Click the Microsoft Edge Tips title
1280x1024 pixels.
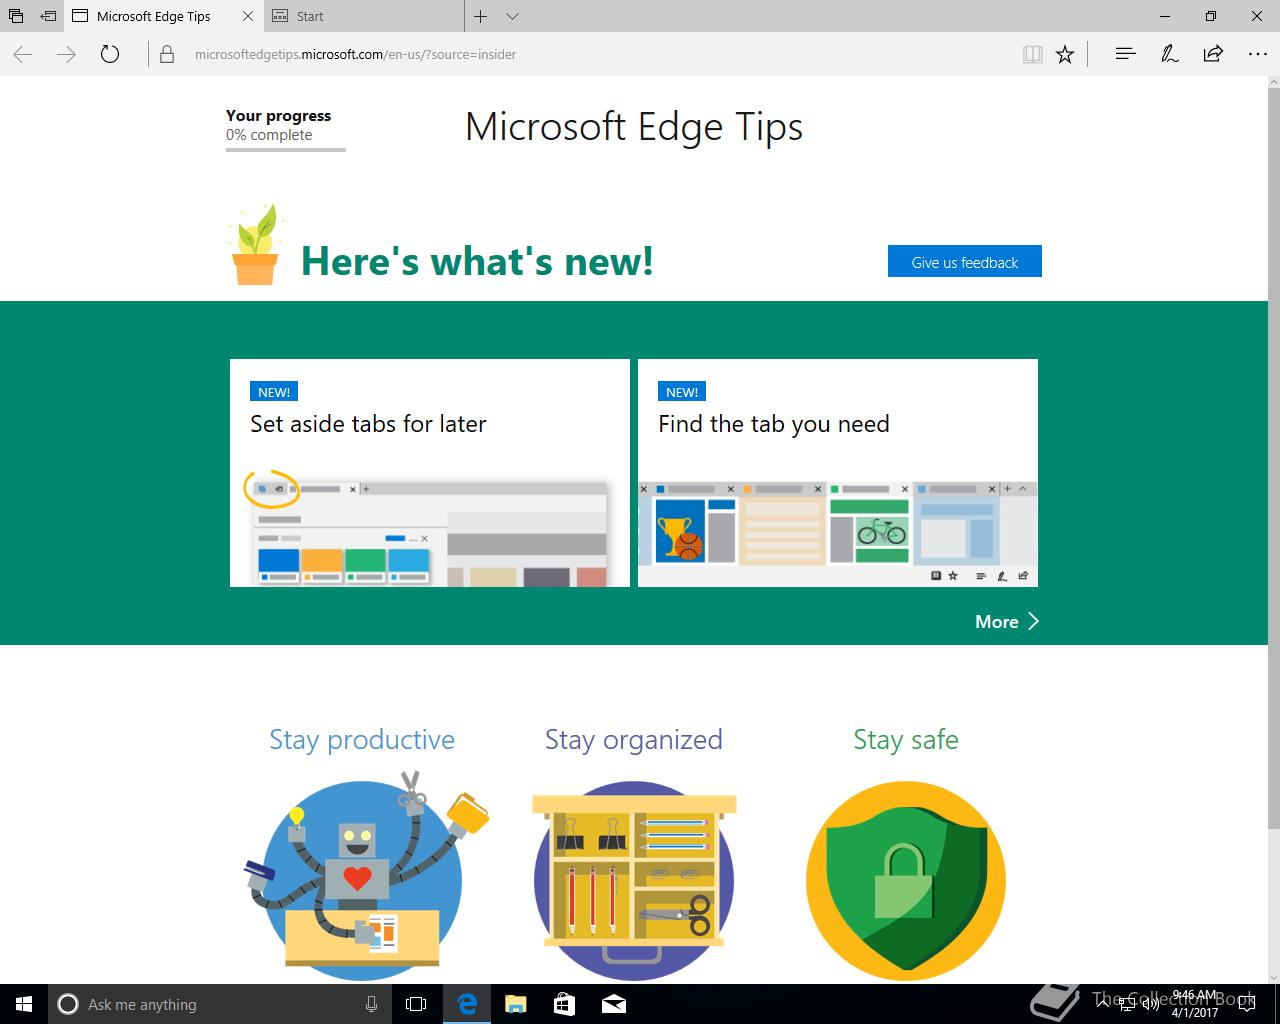[x=634, y=127]
